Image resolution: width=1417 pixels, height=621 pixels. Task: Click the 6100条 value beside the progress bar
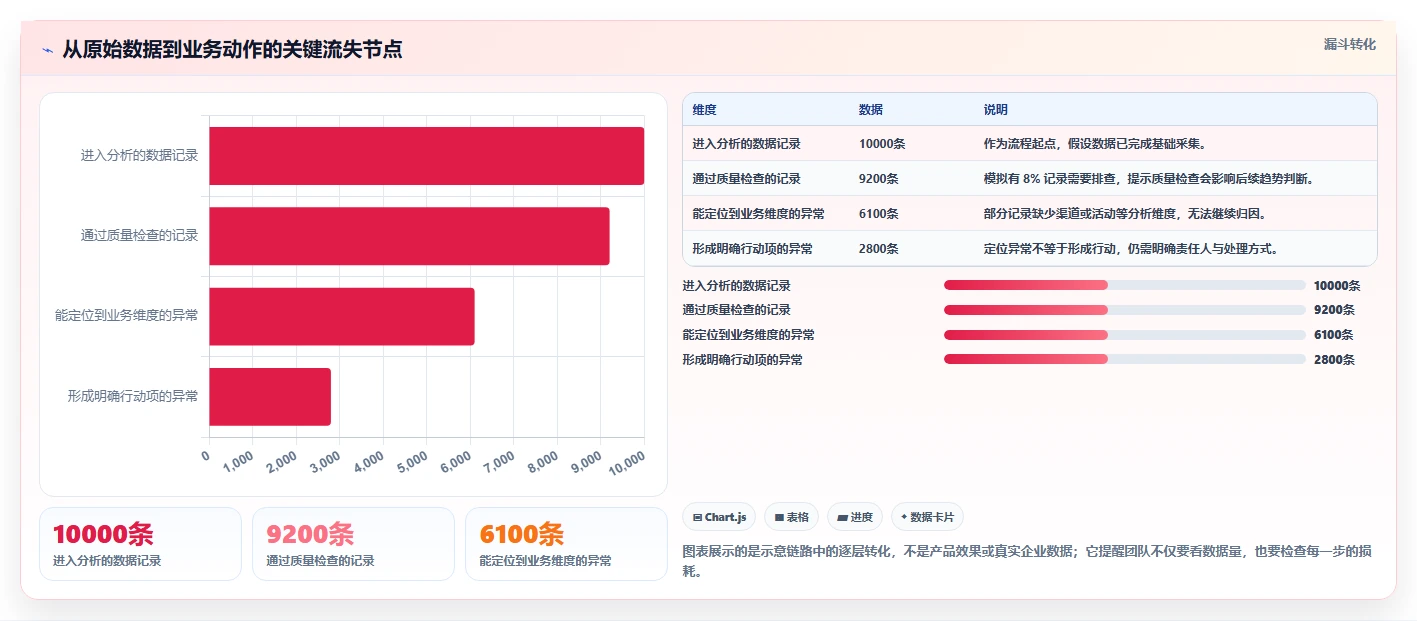1334,335
